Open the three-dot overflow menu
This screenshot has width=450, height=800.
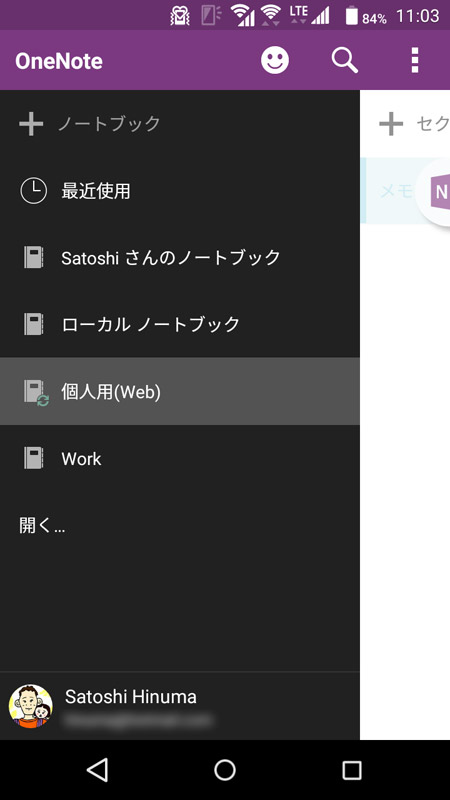pyautogui.click(x=415, y=60)
